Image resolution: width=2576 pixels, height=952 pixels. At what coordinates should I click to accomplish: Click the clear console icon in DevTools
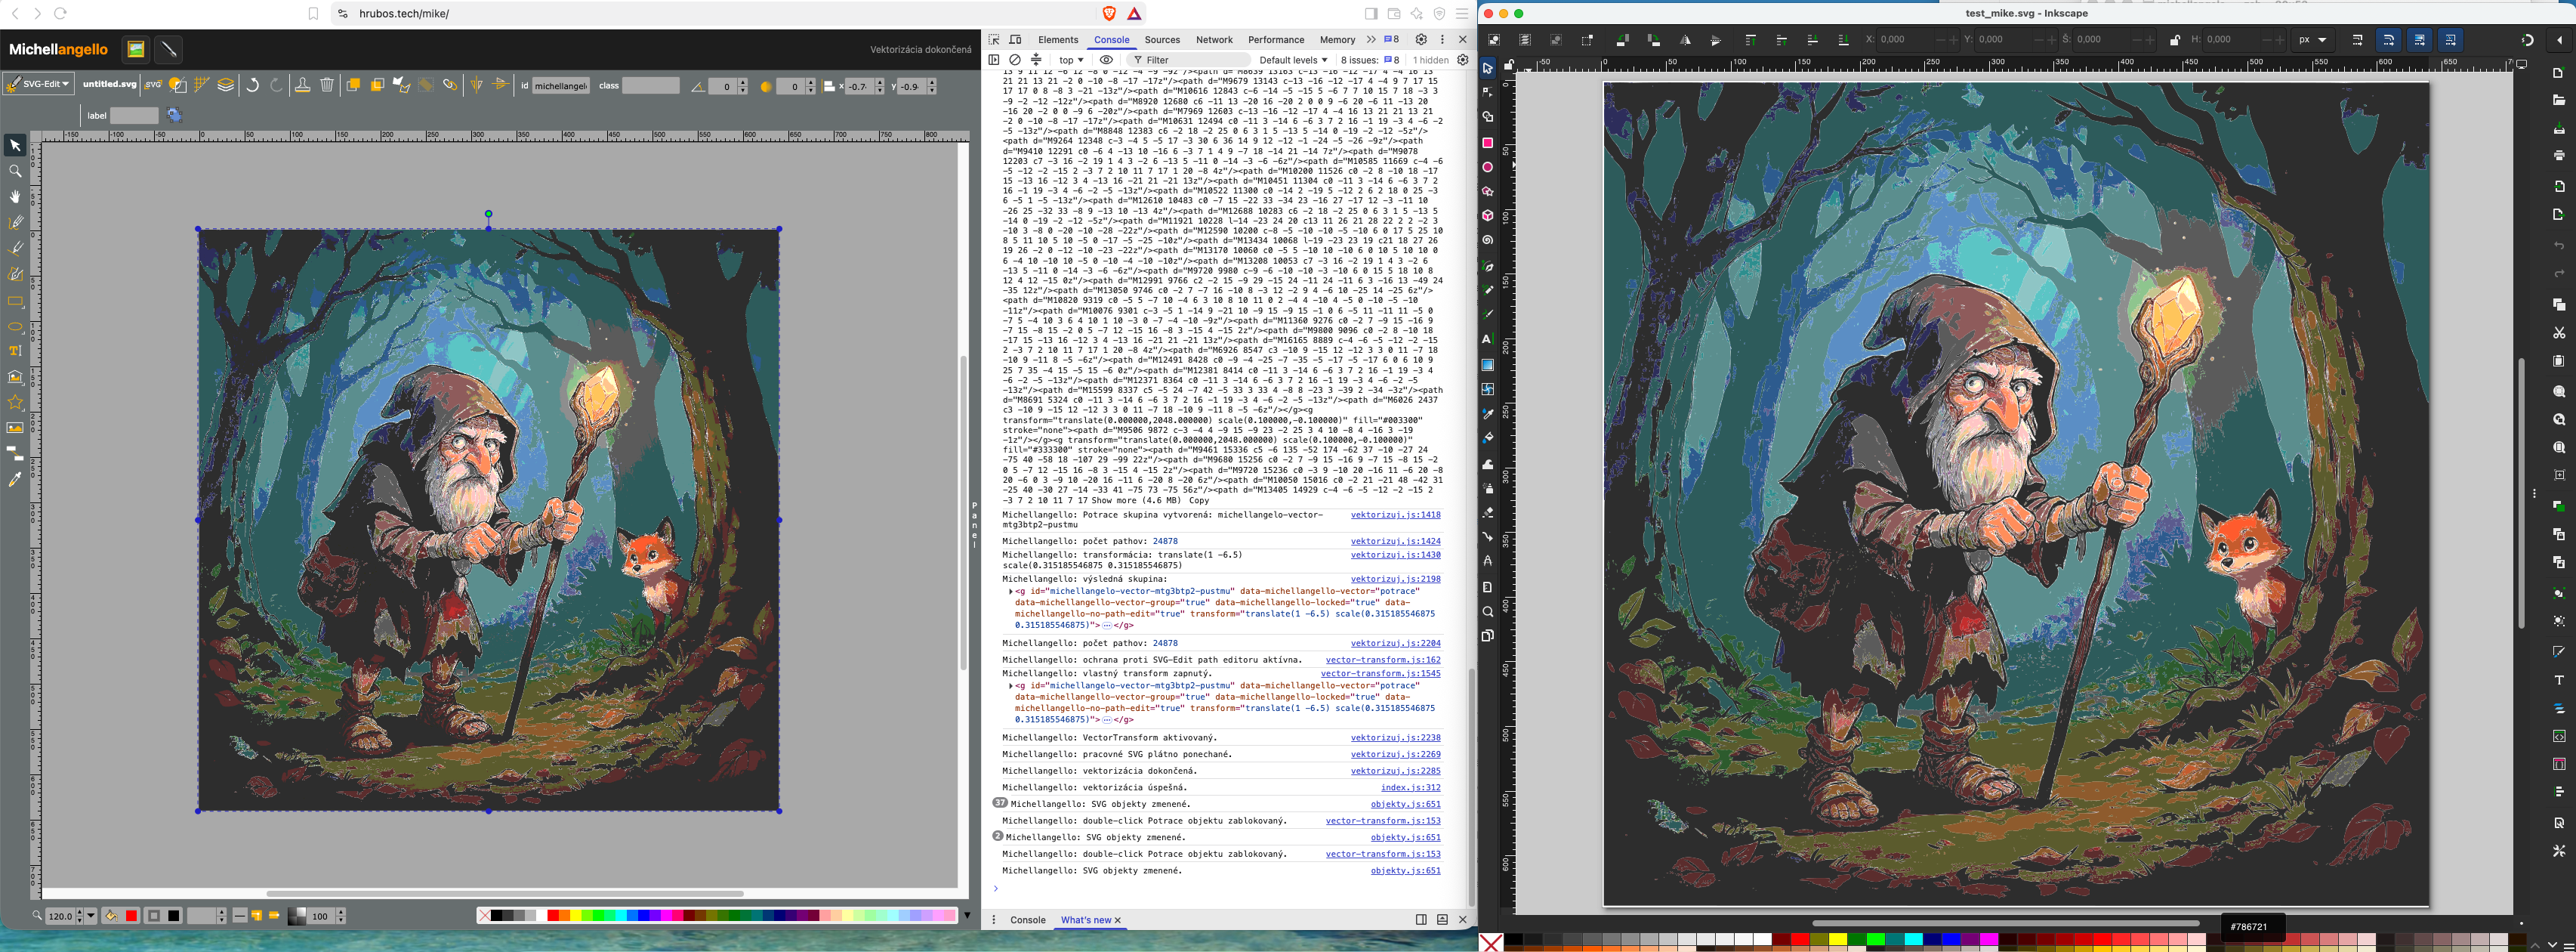click(1015, 60)
